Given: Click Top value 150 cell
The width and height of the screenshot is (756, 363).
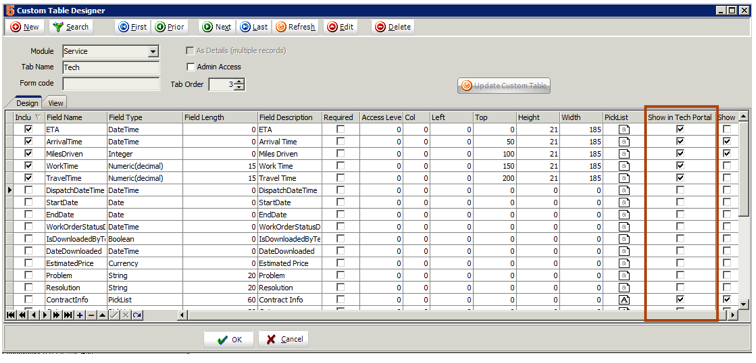Looking at the screenshot, I should (x=495, y=166).
